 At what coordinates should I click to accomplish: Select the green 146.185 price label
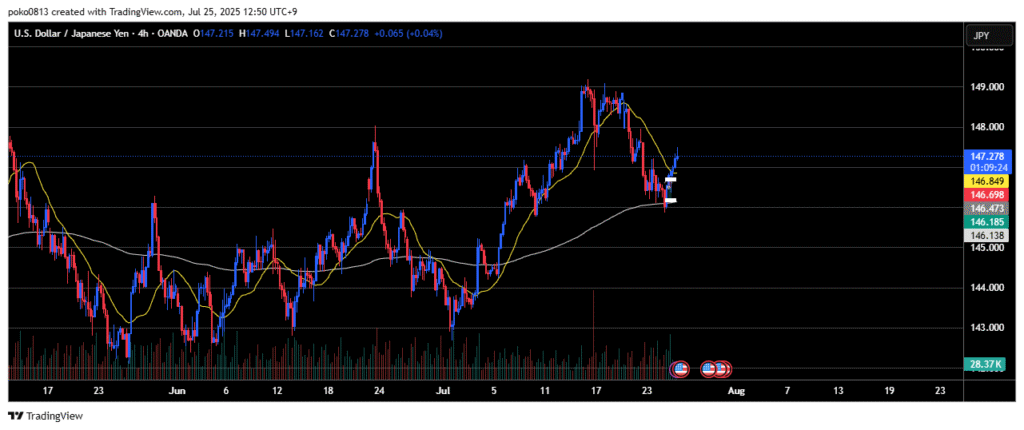click(987, 221)
